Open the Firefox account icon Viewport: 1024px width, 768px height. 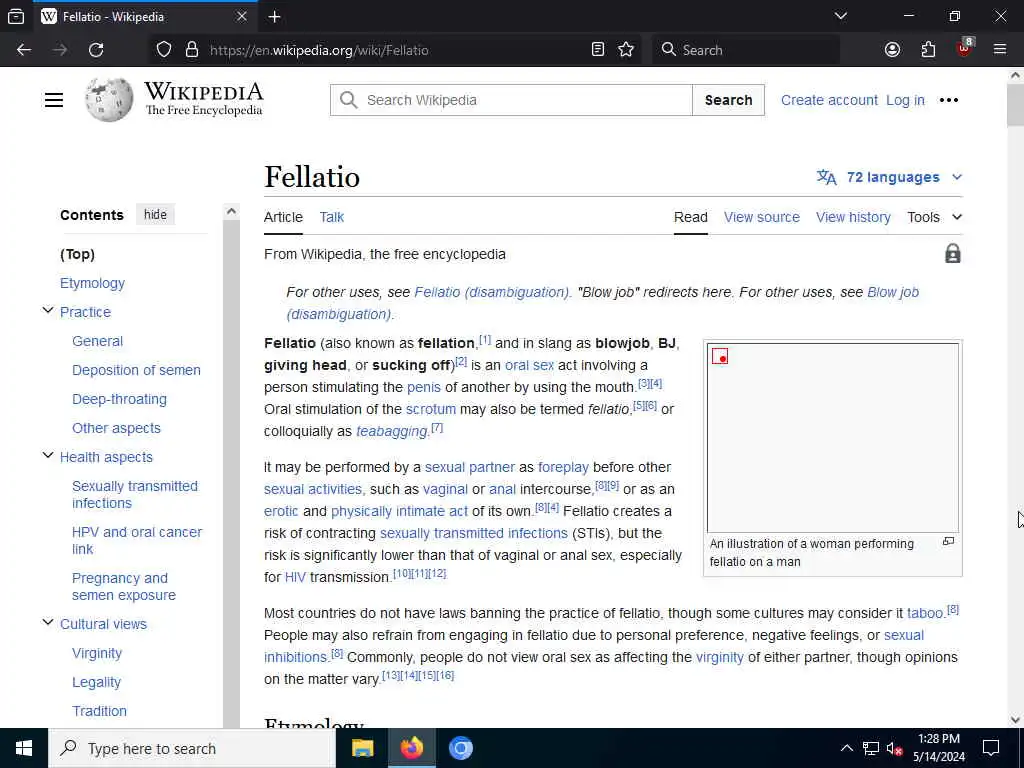[x=892, y=50]
